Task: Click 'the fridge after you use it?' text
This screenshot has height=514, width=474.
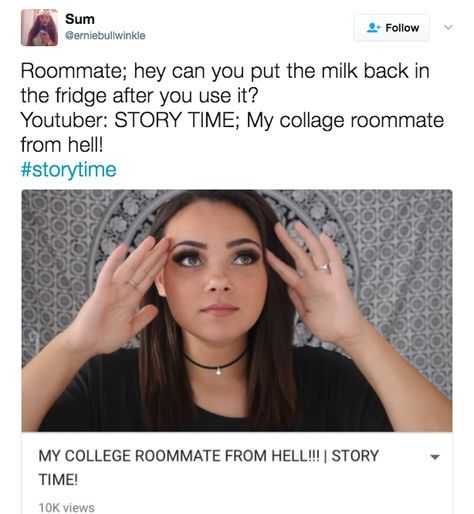Action: coord(139,96)
